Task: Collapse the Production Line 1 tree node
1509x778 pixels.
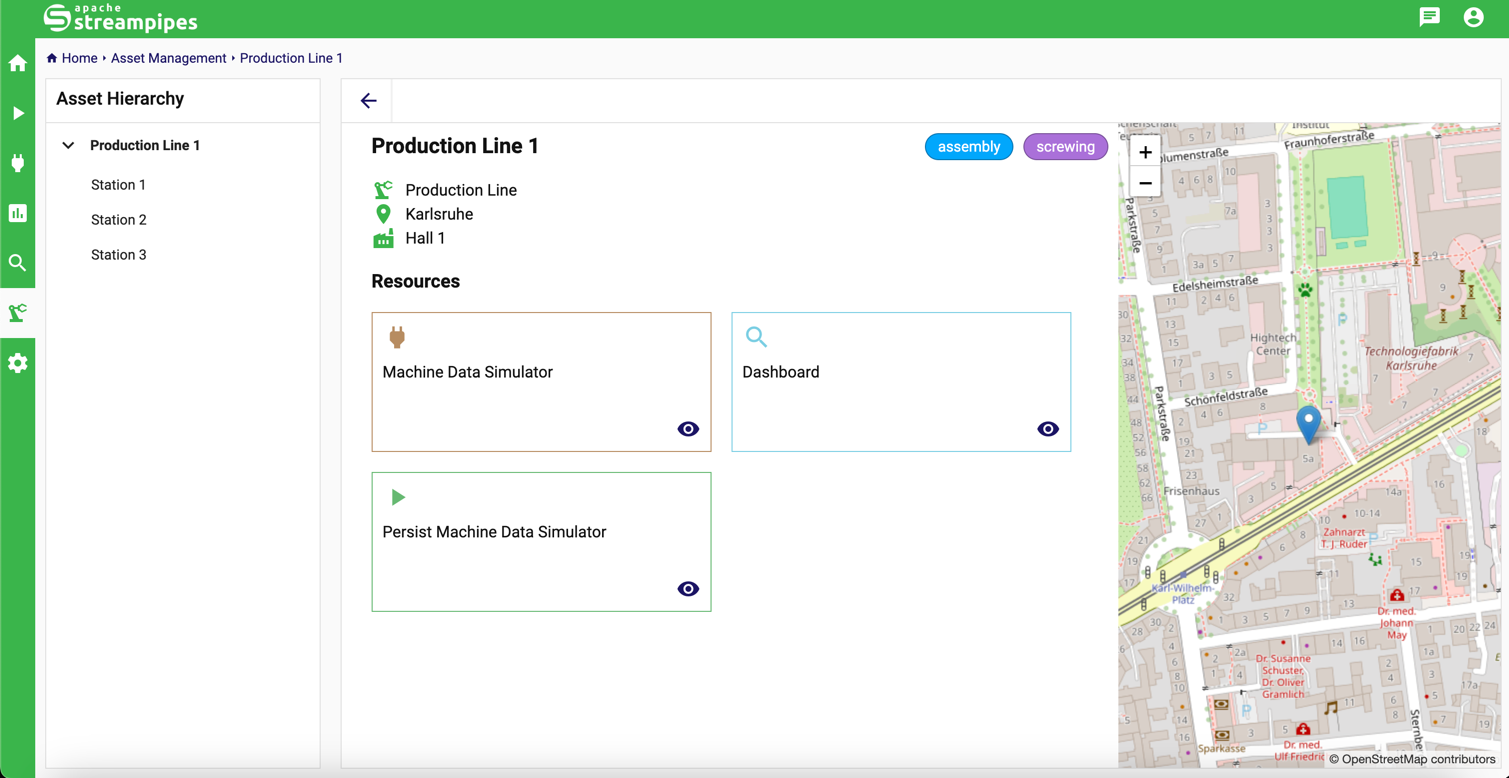Action: [68, 146]
